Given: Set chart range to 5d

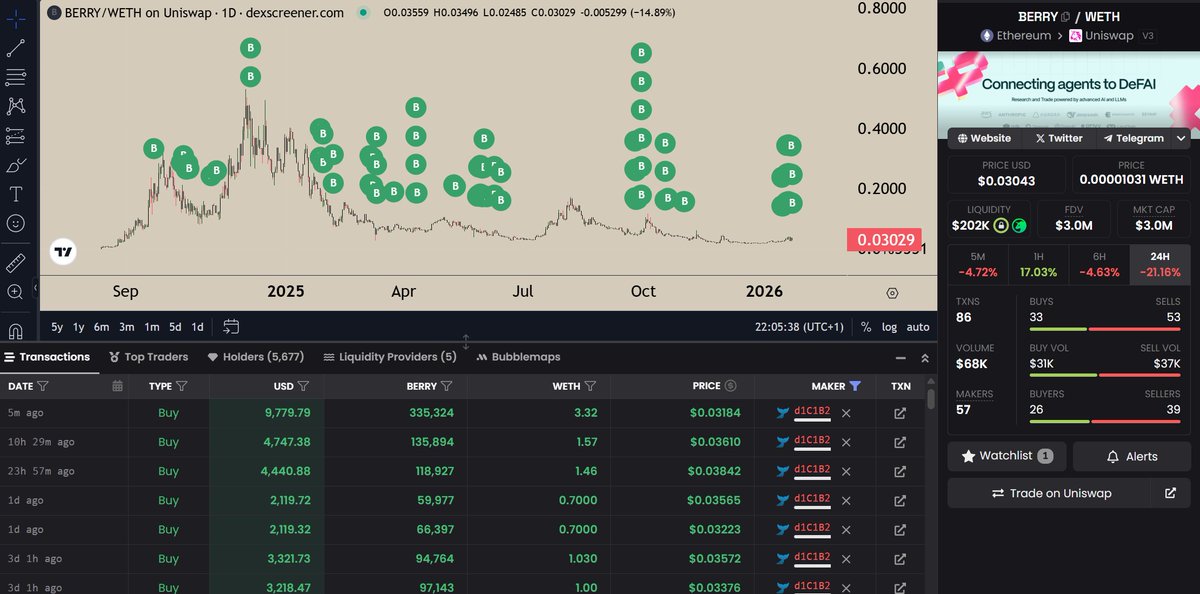Looking at the screenshot, I should click(175, 327).
